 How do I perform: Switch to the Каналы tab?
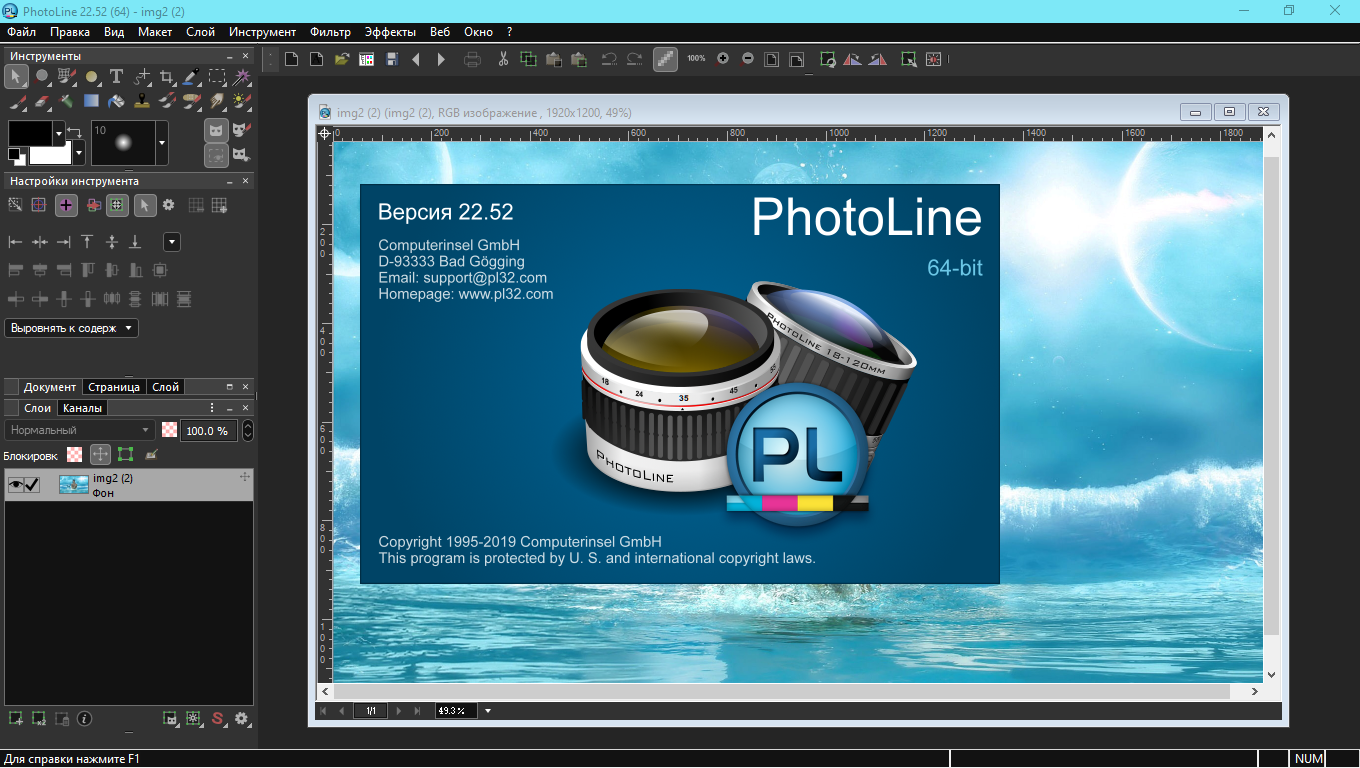point(81,408)
